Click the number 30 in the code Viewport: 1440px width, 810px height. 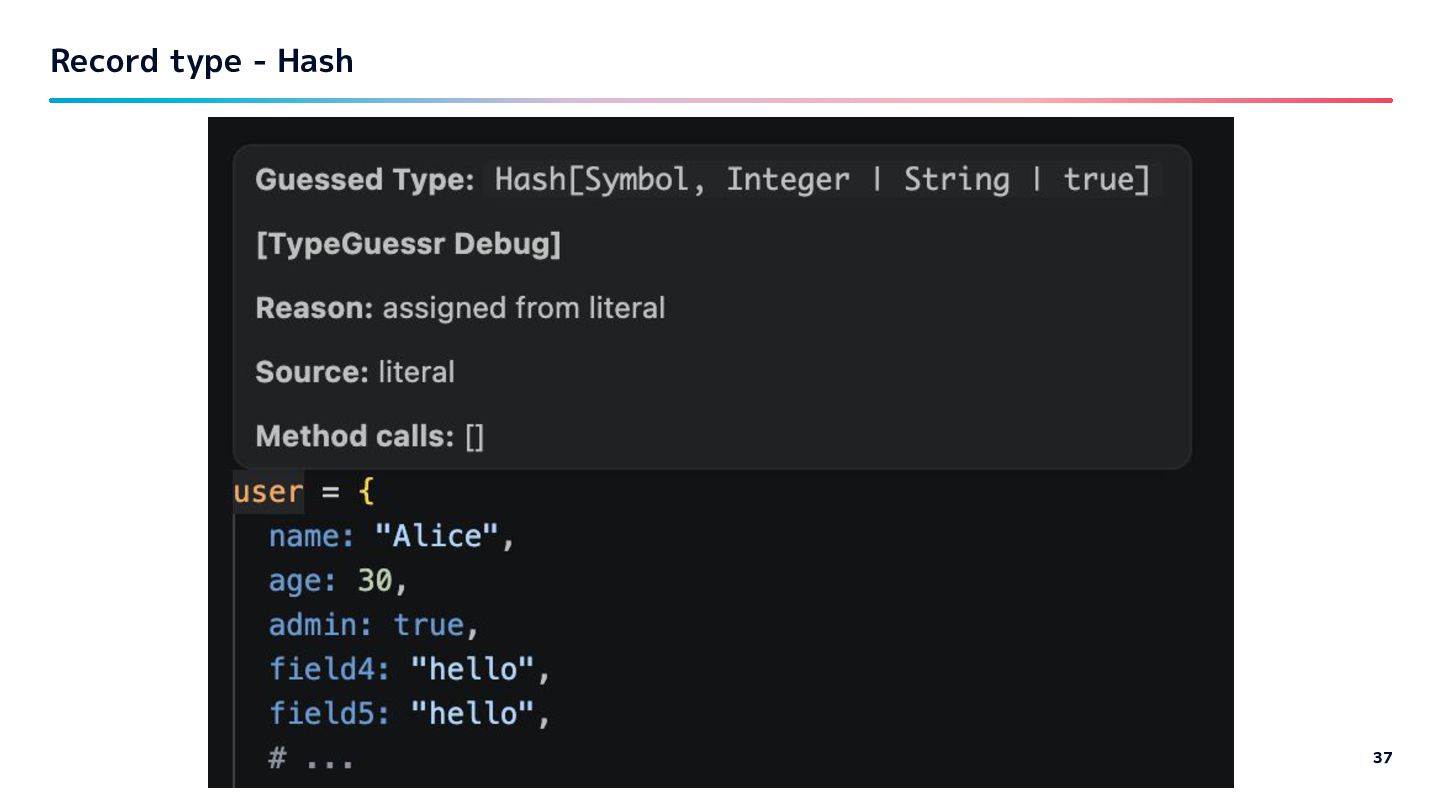pos(375,581)
